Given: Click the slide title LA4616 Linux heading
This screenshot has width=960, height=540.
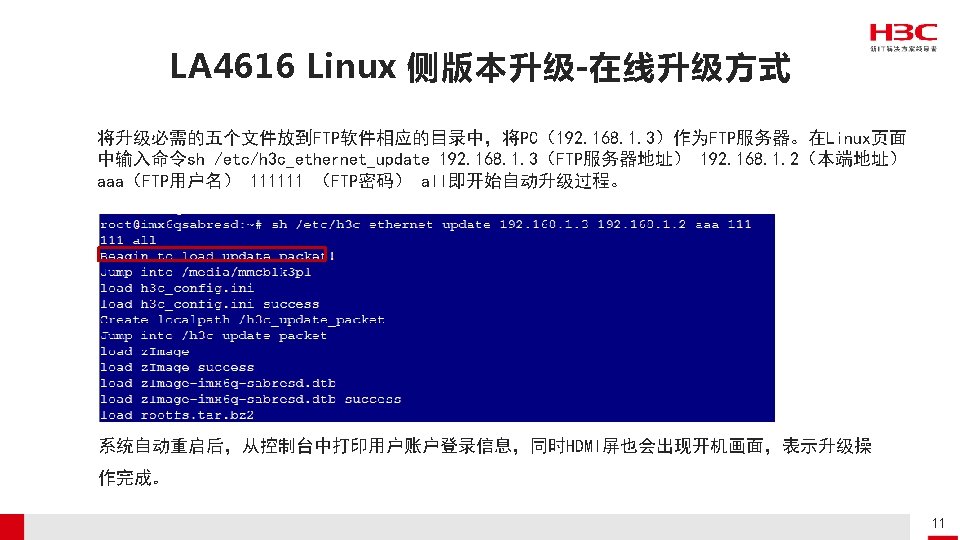Looking at the screenshot, I should 480,67.
